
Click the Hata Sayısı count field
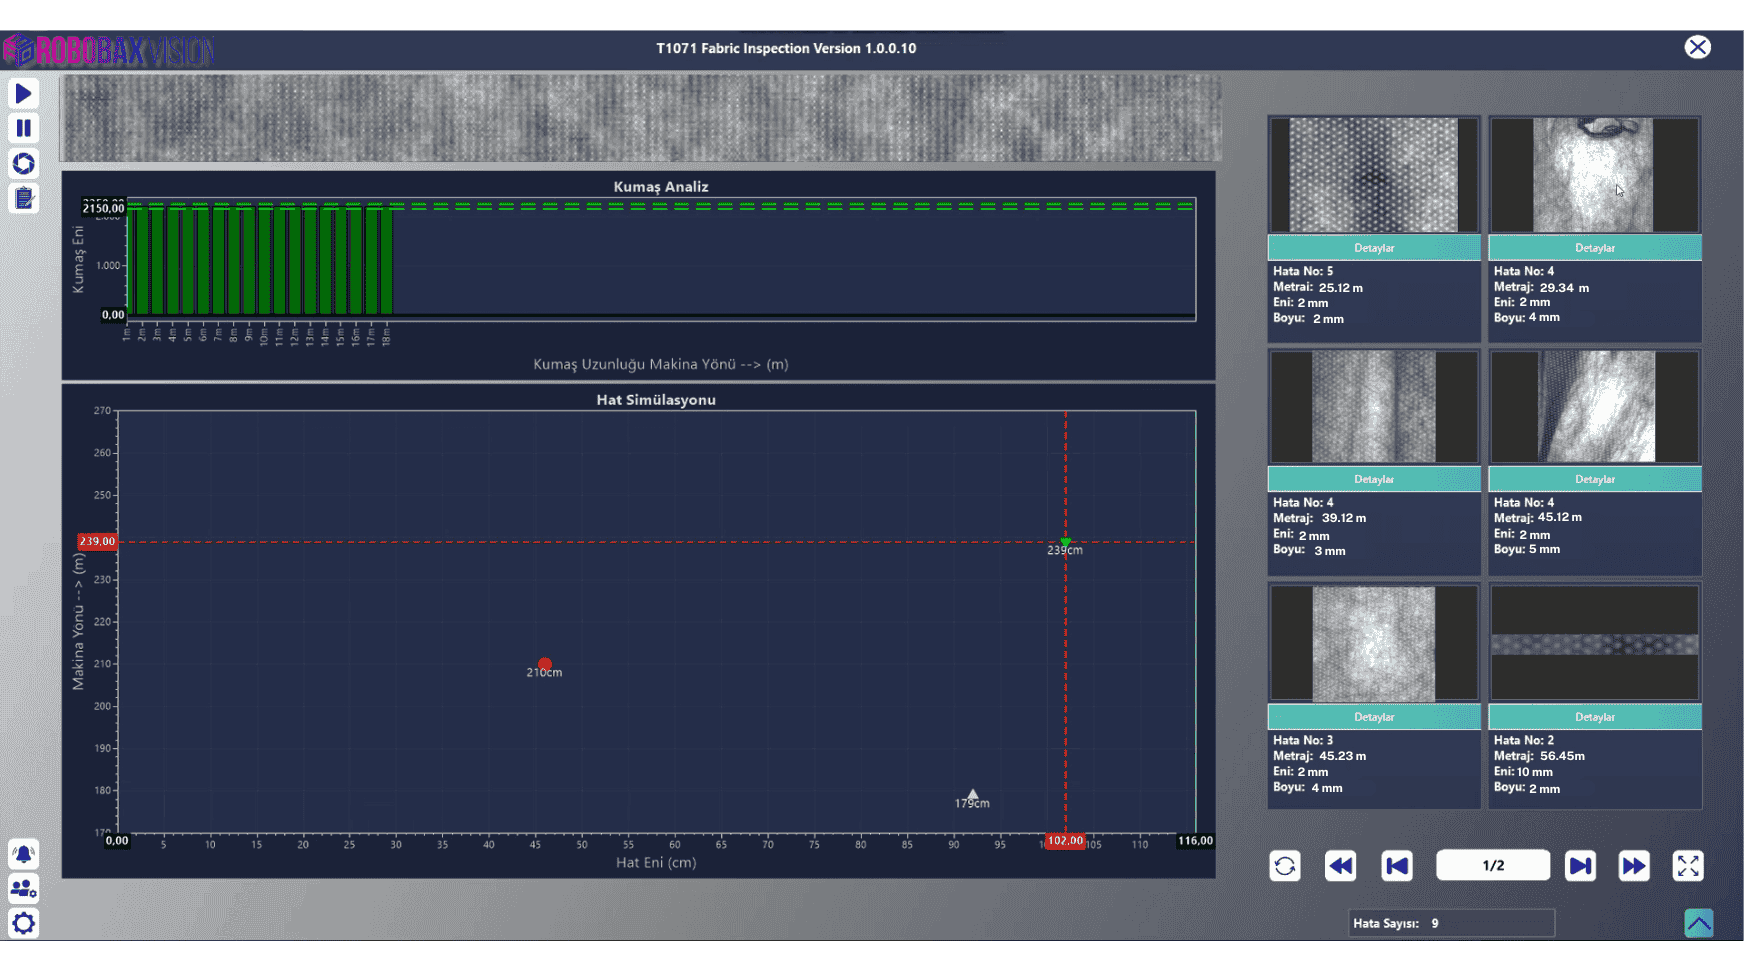(x=1452, y=923)
